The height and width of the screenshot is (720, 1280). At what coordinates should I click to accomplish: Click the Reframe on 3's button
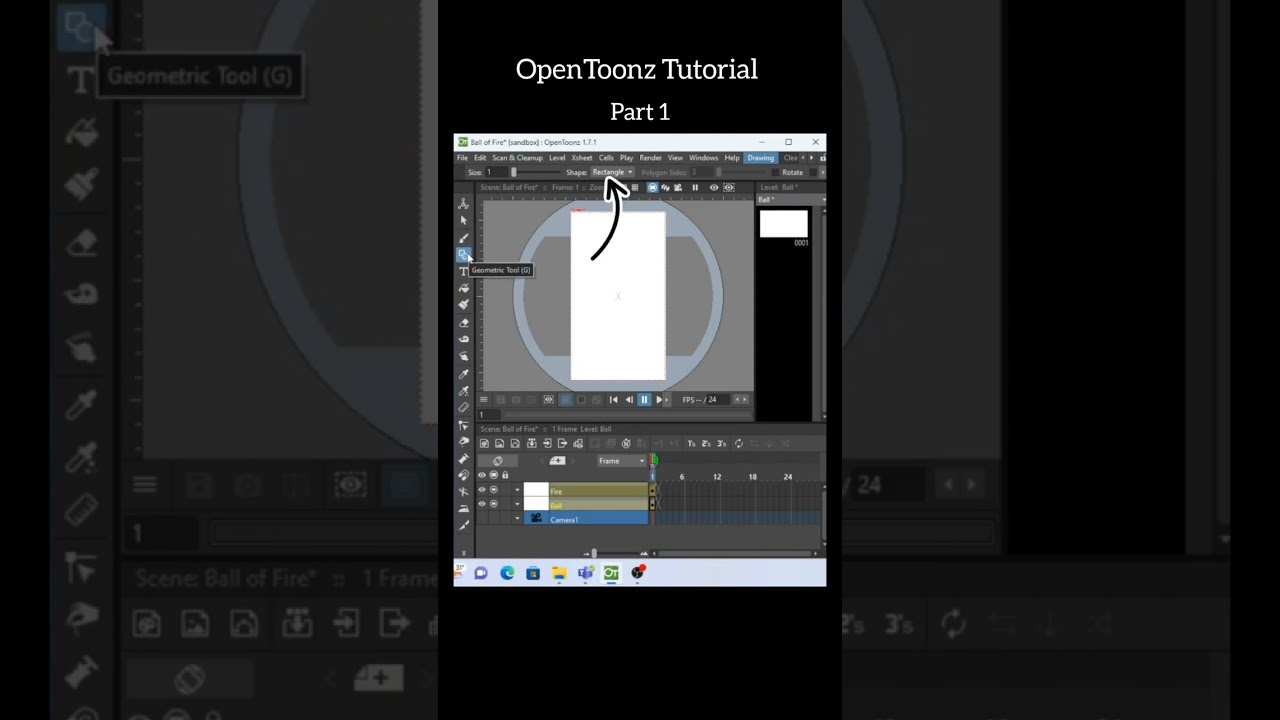(x=721, y=443)
